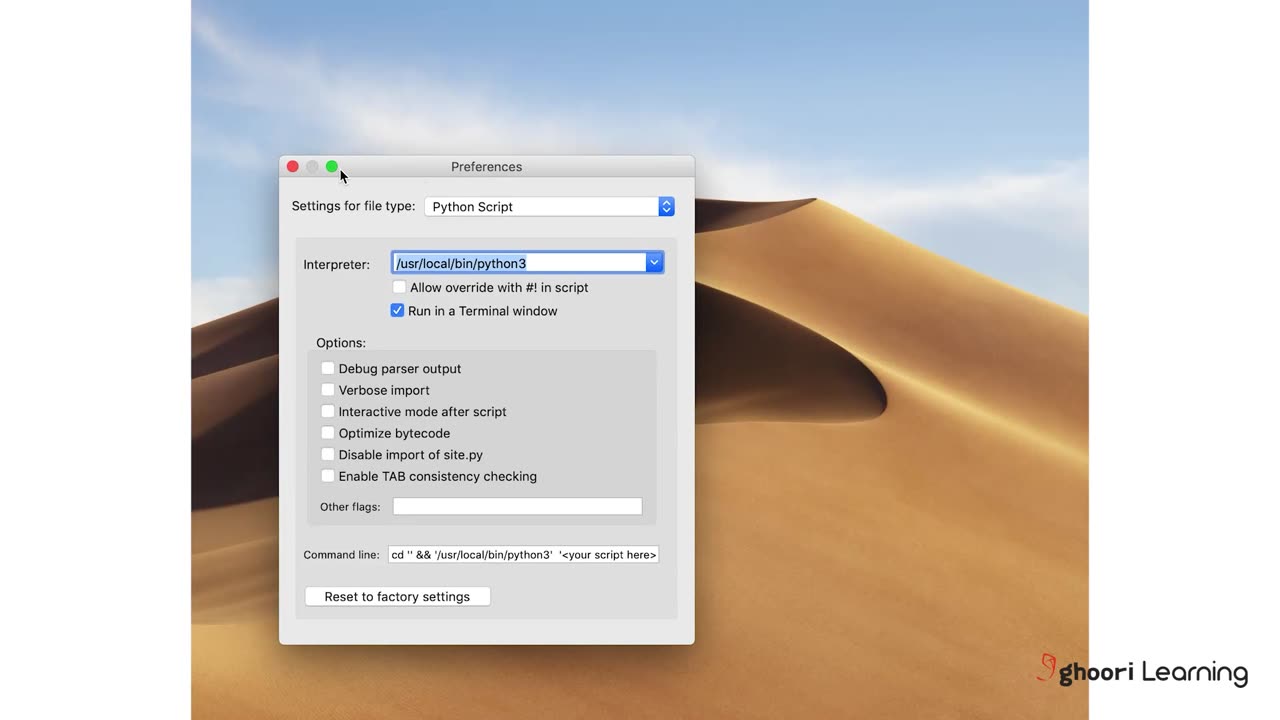Viewport: 1280px width, 720px height.
Task: Click the Other flags input field
Action: tap(517, 507)
